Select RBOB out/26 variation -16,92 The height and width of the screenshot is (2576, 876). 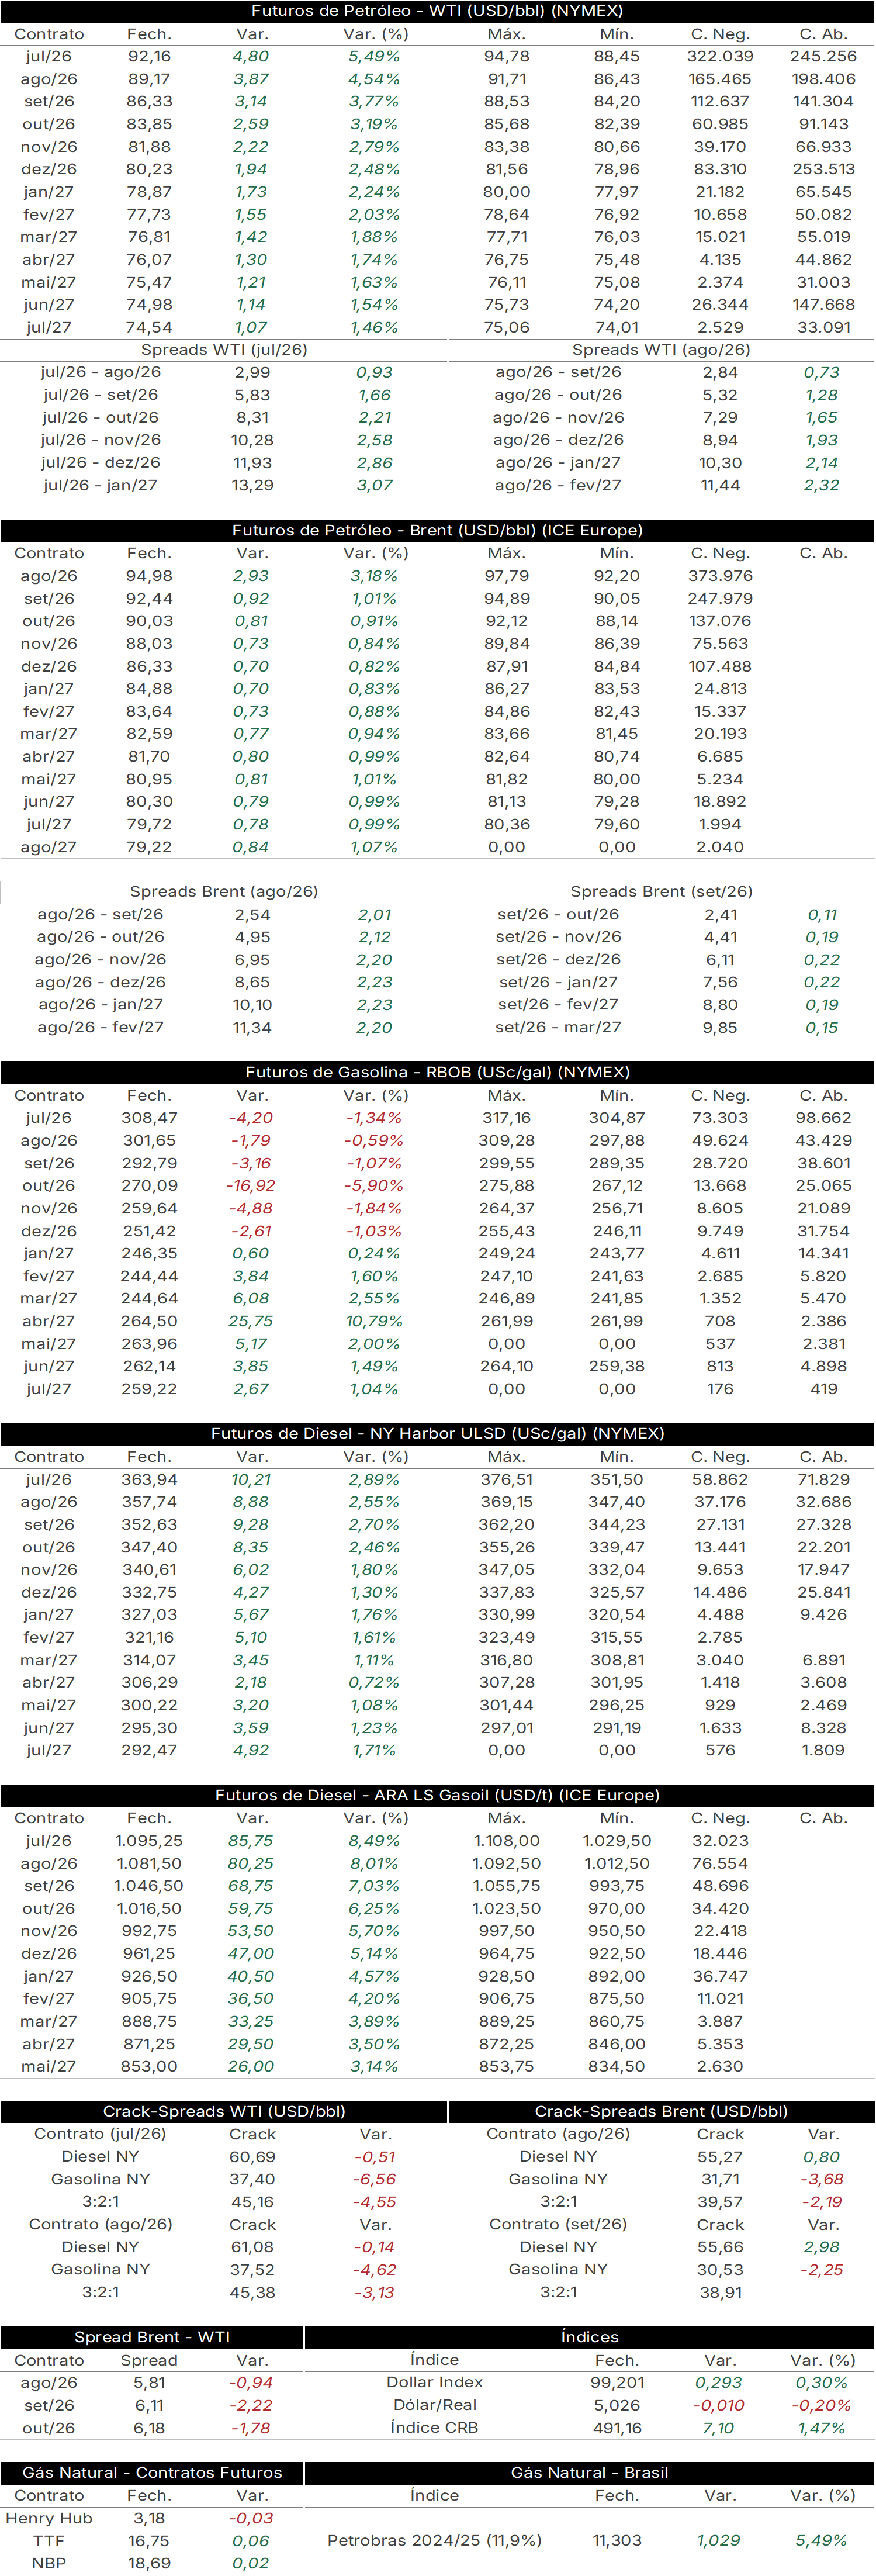point(250,1186)
